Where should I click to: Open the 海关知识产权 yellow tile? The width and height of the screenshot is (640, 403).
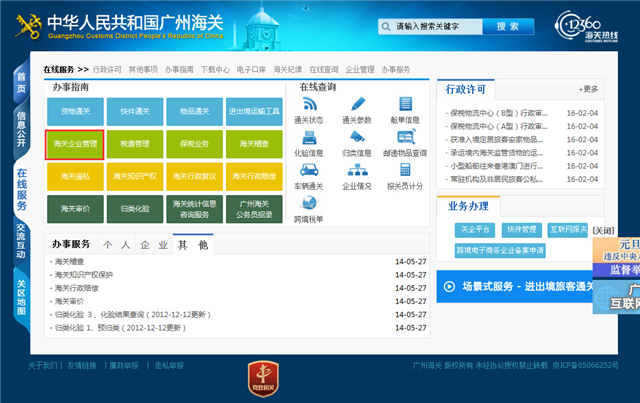click(135, 176)
